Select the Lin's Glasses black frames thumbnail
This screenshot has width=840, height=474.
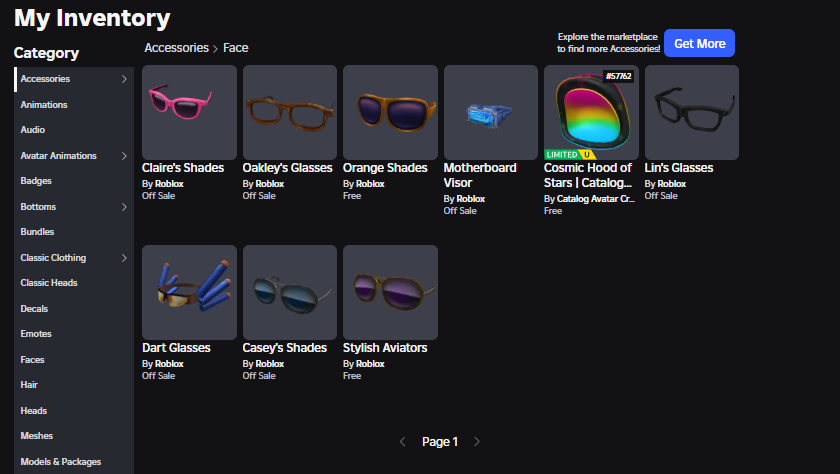tap(692, 112)
